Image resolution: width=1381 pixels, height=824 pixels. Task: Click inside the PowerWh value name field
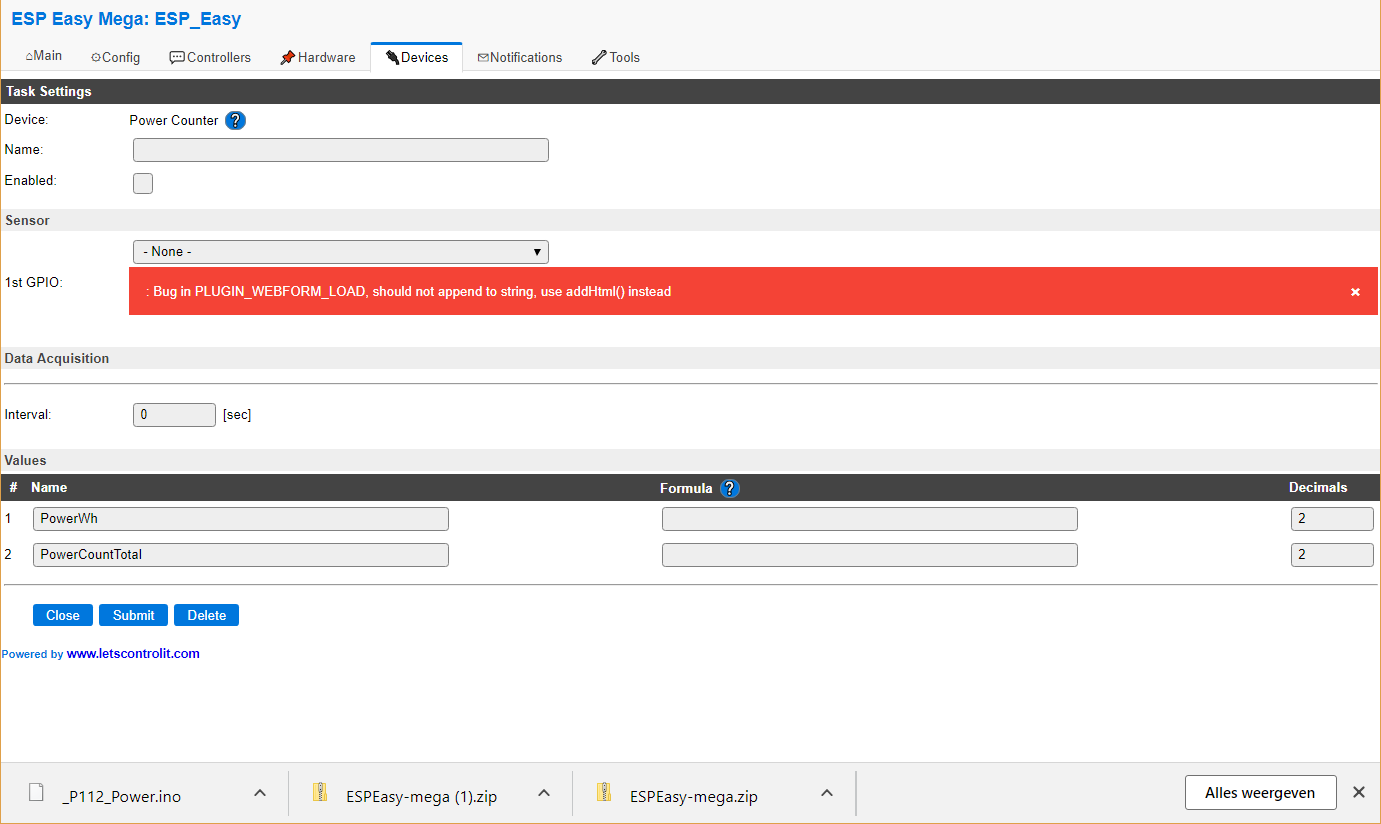240,518
